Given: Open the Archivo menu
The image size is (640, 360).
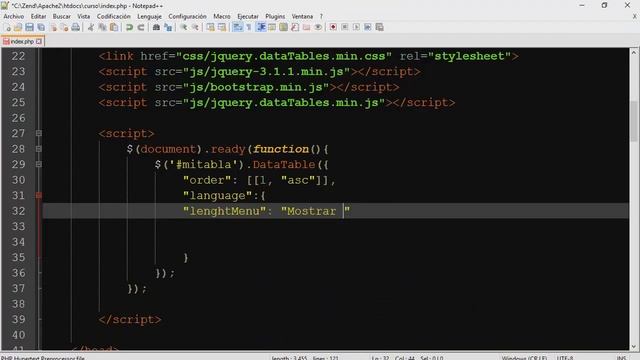Looking at the screenshot, I should tap(13, 16).
